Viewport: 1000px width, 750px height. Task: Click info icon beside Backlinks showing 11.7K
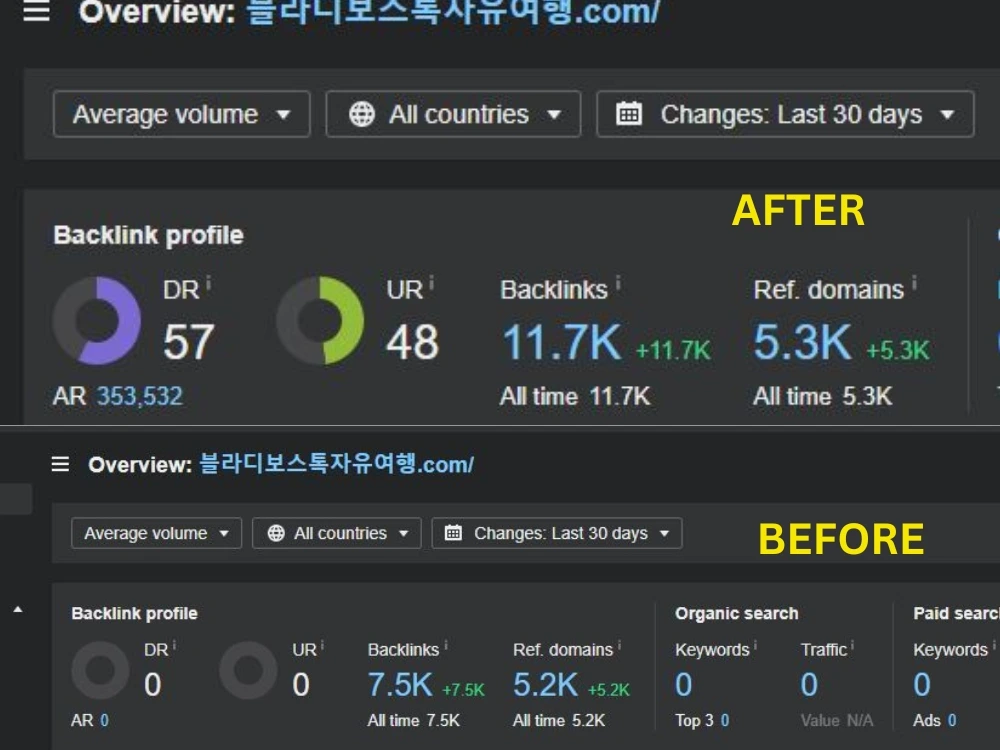[618, 284]
